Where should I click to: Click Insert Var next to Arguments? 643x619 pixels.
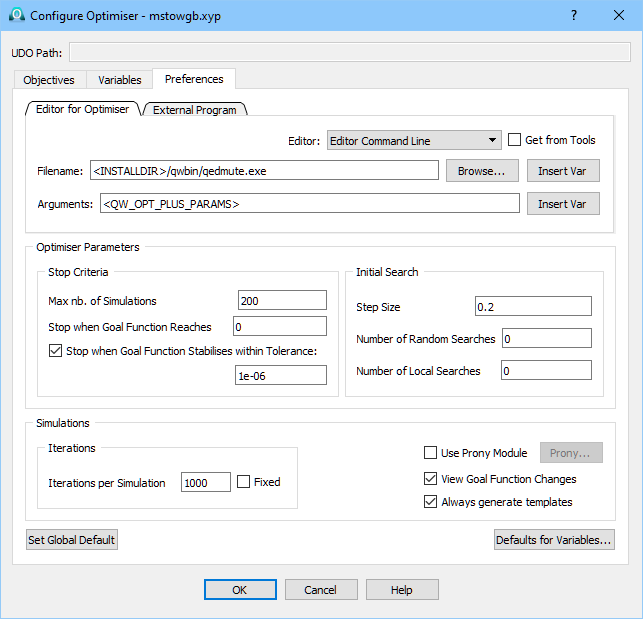[563, 204]
